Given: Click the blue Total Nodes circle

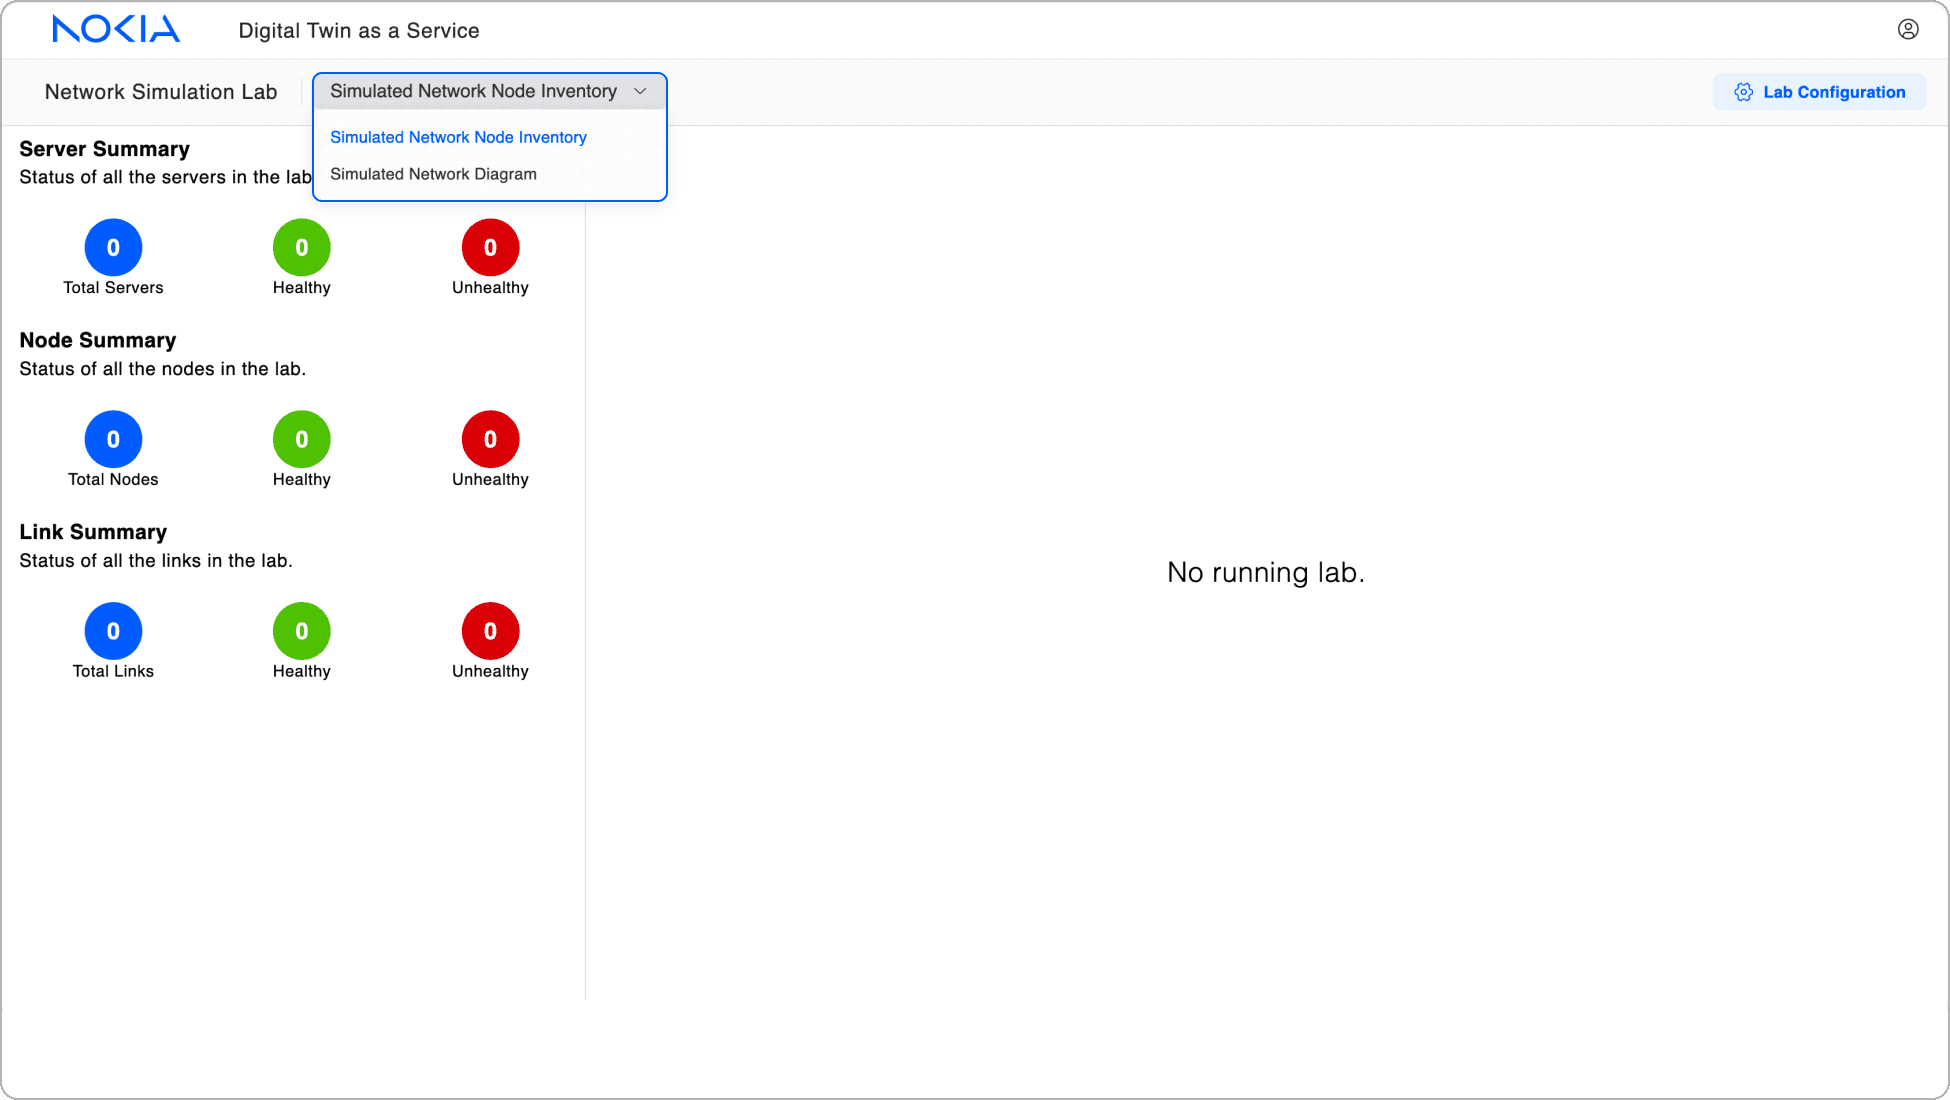Looking at the screenshot, I should [x=113, y=439].
